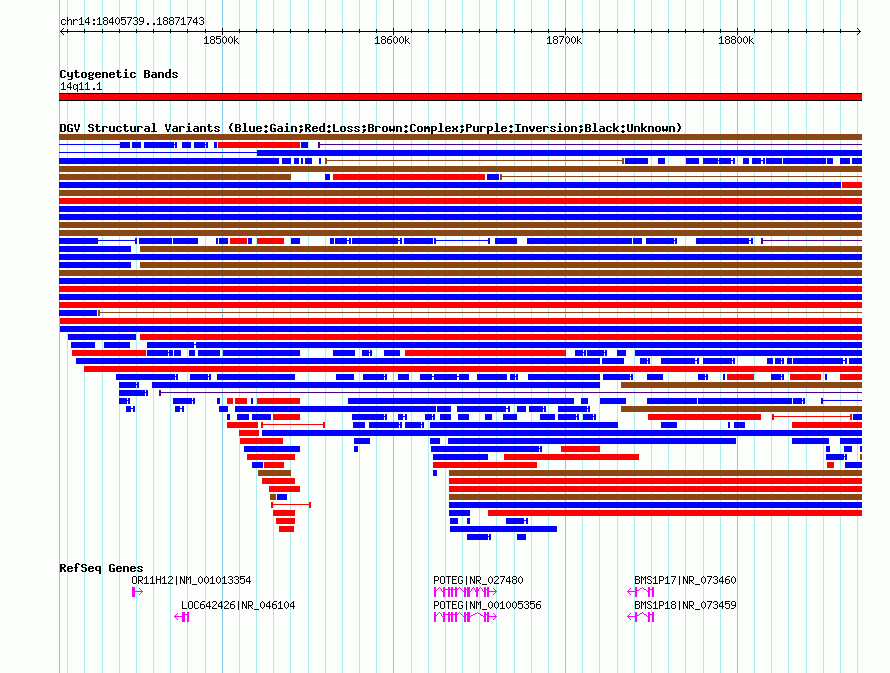Select the BMS1P18 gene glyph
This screenshot has width=890, height=673.
pos(641,617)
